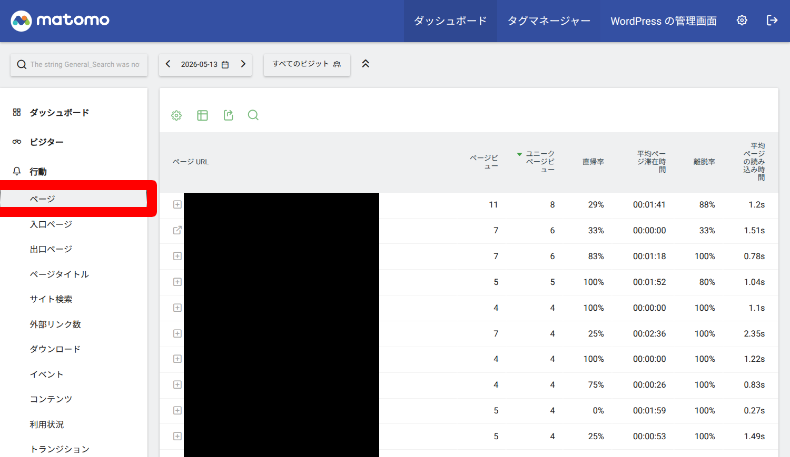
Task: Expand the row with 00:01:52 time
Action: point(177,282)
